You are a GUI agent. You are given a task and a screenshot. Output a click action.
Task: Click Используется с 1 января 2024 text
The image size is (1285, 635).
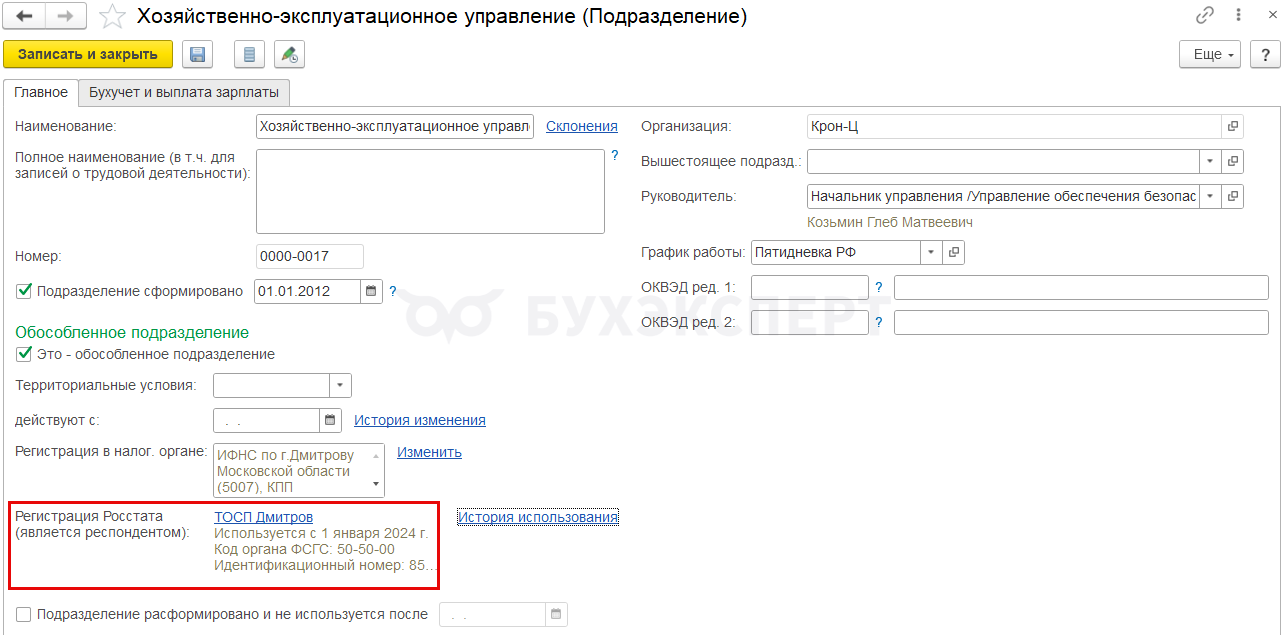[321, 533]
